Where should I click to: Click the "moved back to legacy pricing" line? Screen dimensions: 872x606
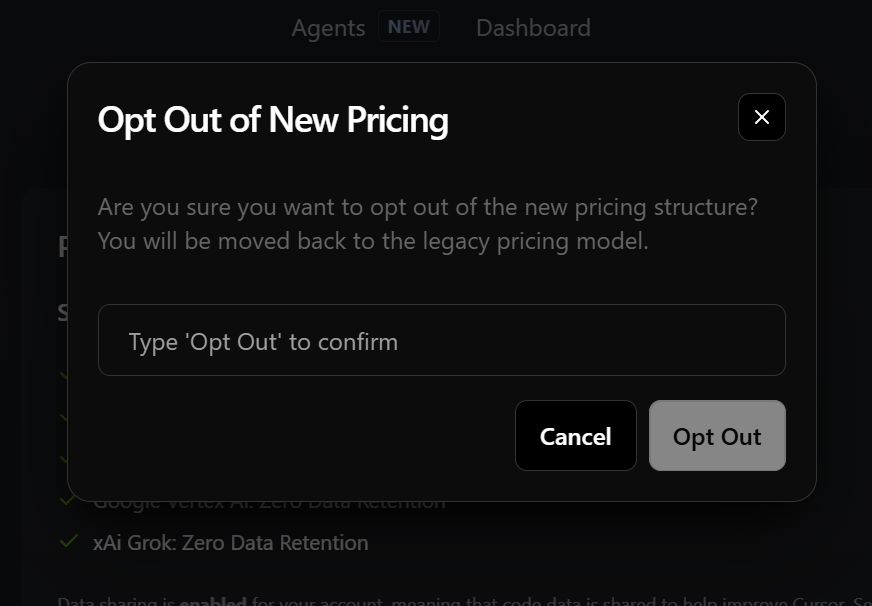click(373, 241)
